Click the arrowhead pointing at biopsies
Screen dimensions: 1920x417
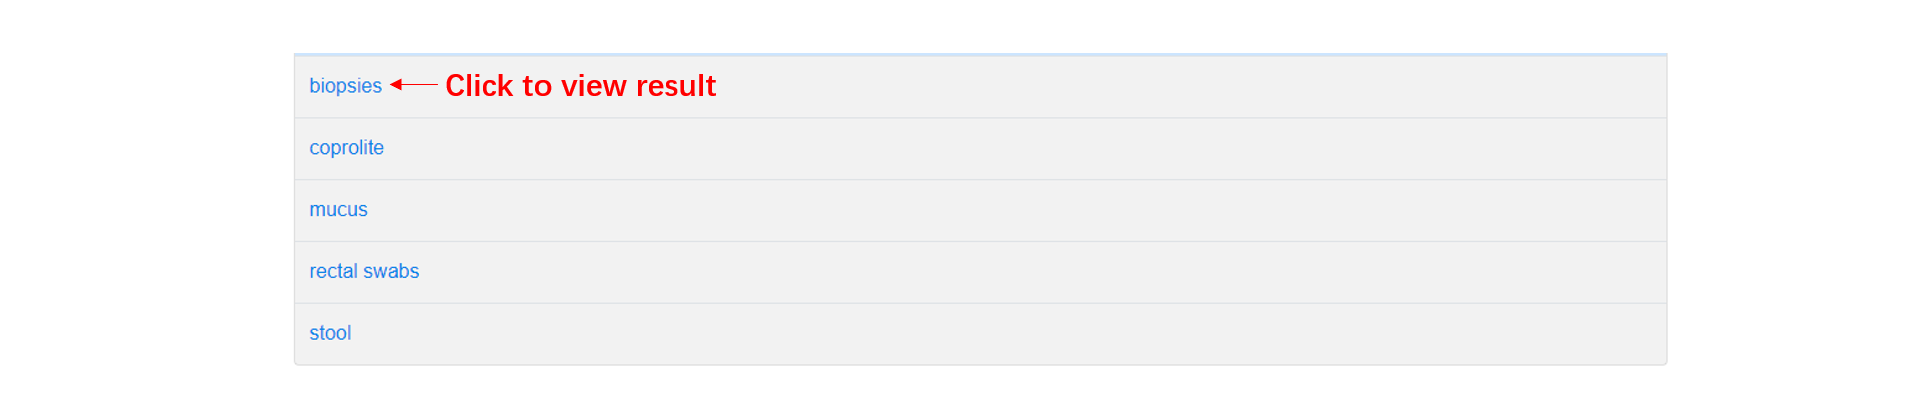pos(396,85)
